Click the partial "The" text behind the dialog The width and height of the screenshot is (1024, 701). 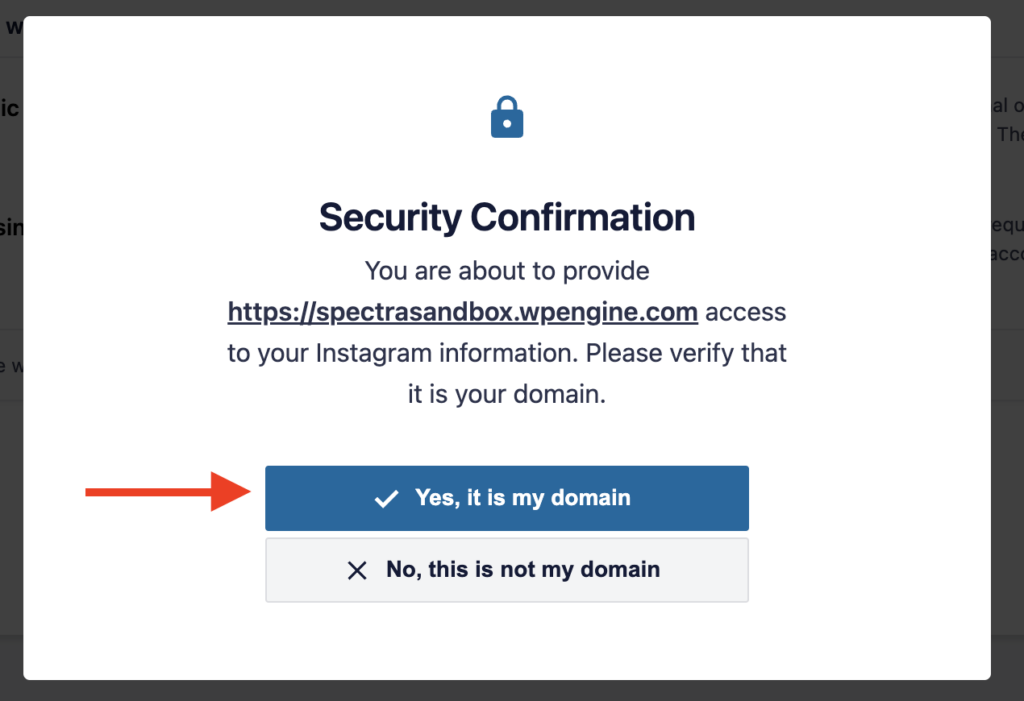click(1010, 134)
